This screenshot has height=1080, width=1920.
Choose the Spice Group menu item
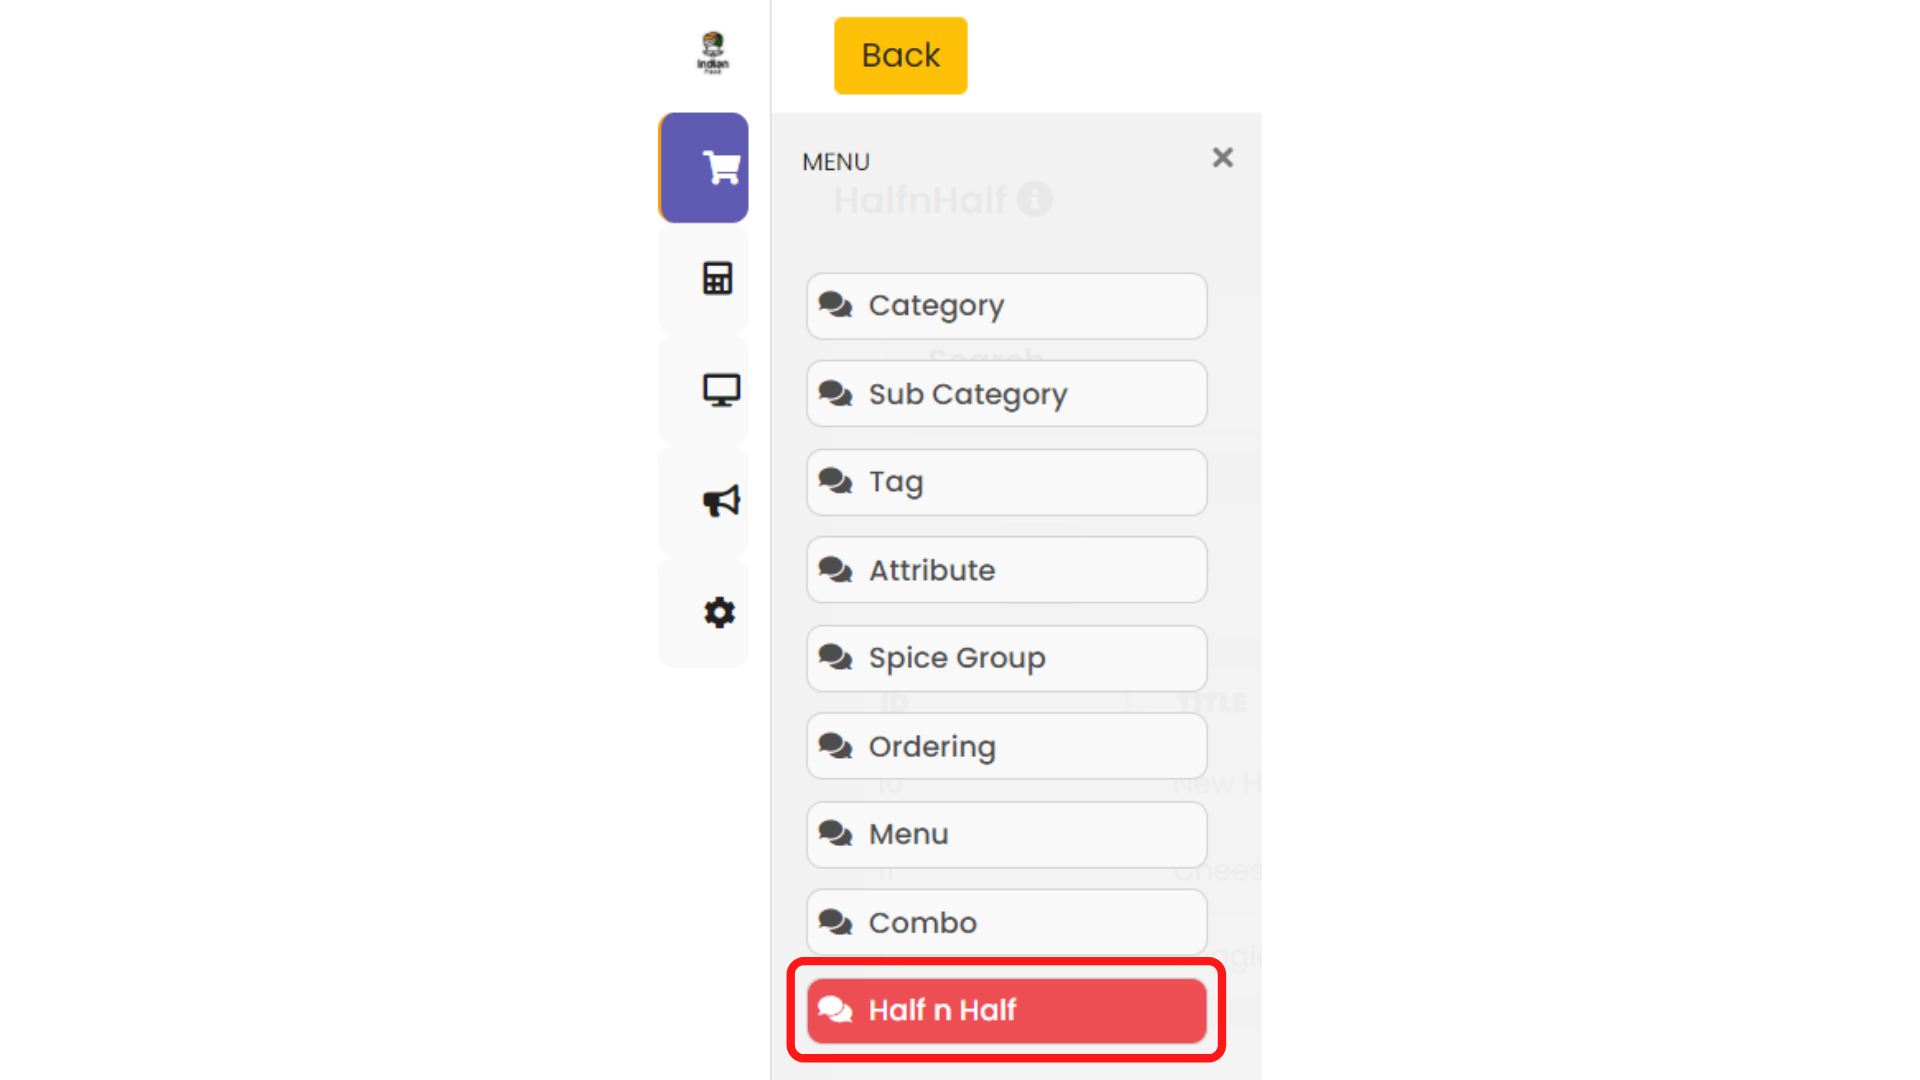click(1006, 658)
